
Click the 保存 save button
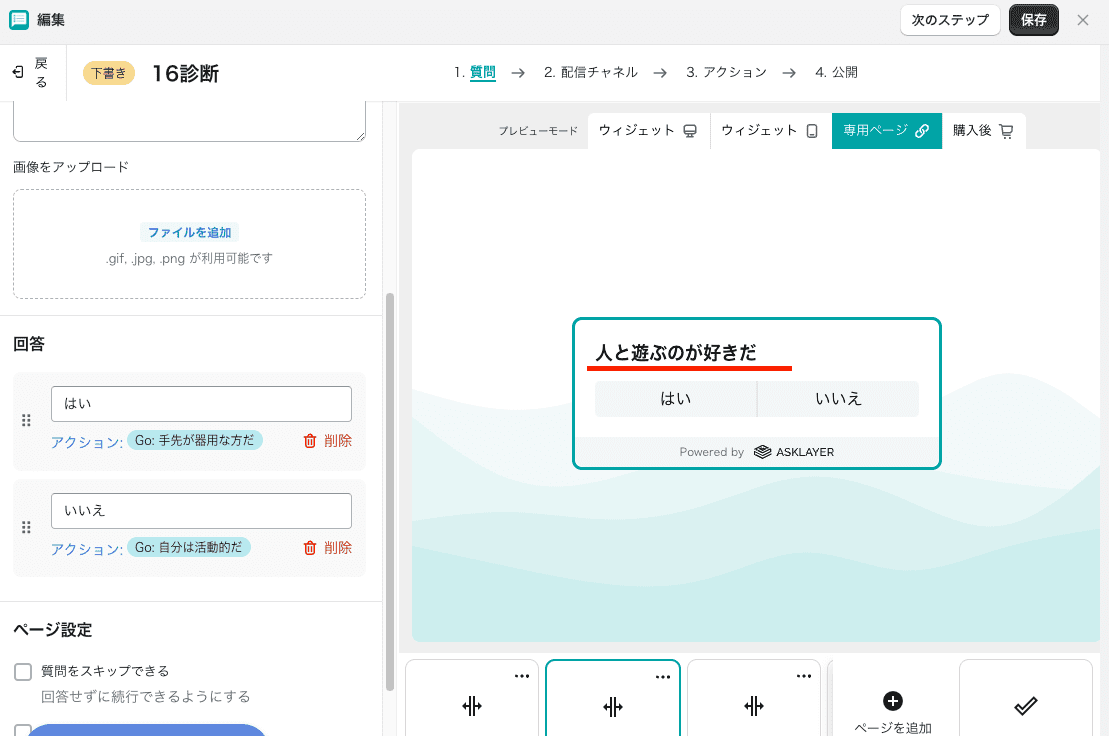click(1033, 19)
